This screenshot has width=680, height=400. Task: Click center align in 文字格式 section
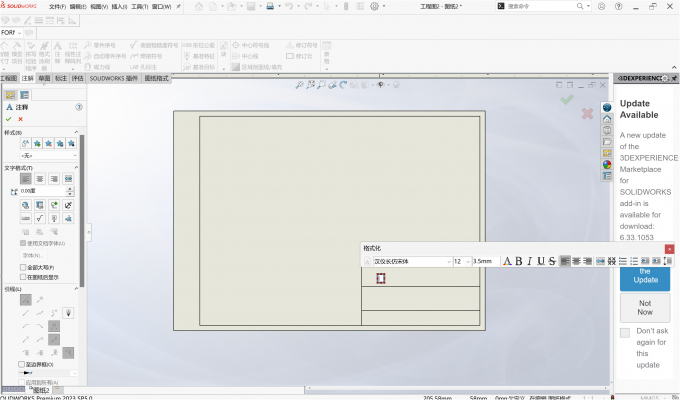tap(40, 178)
